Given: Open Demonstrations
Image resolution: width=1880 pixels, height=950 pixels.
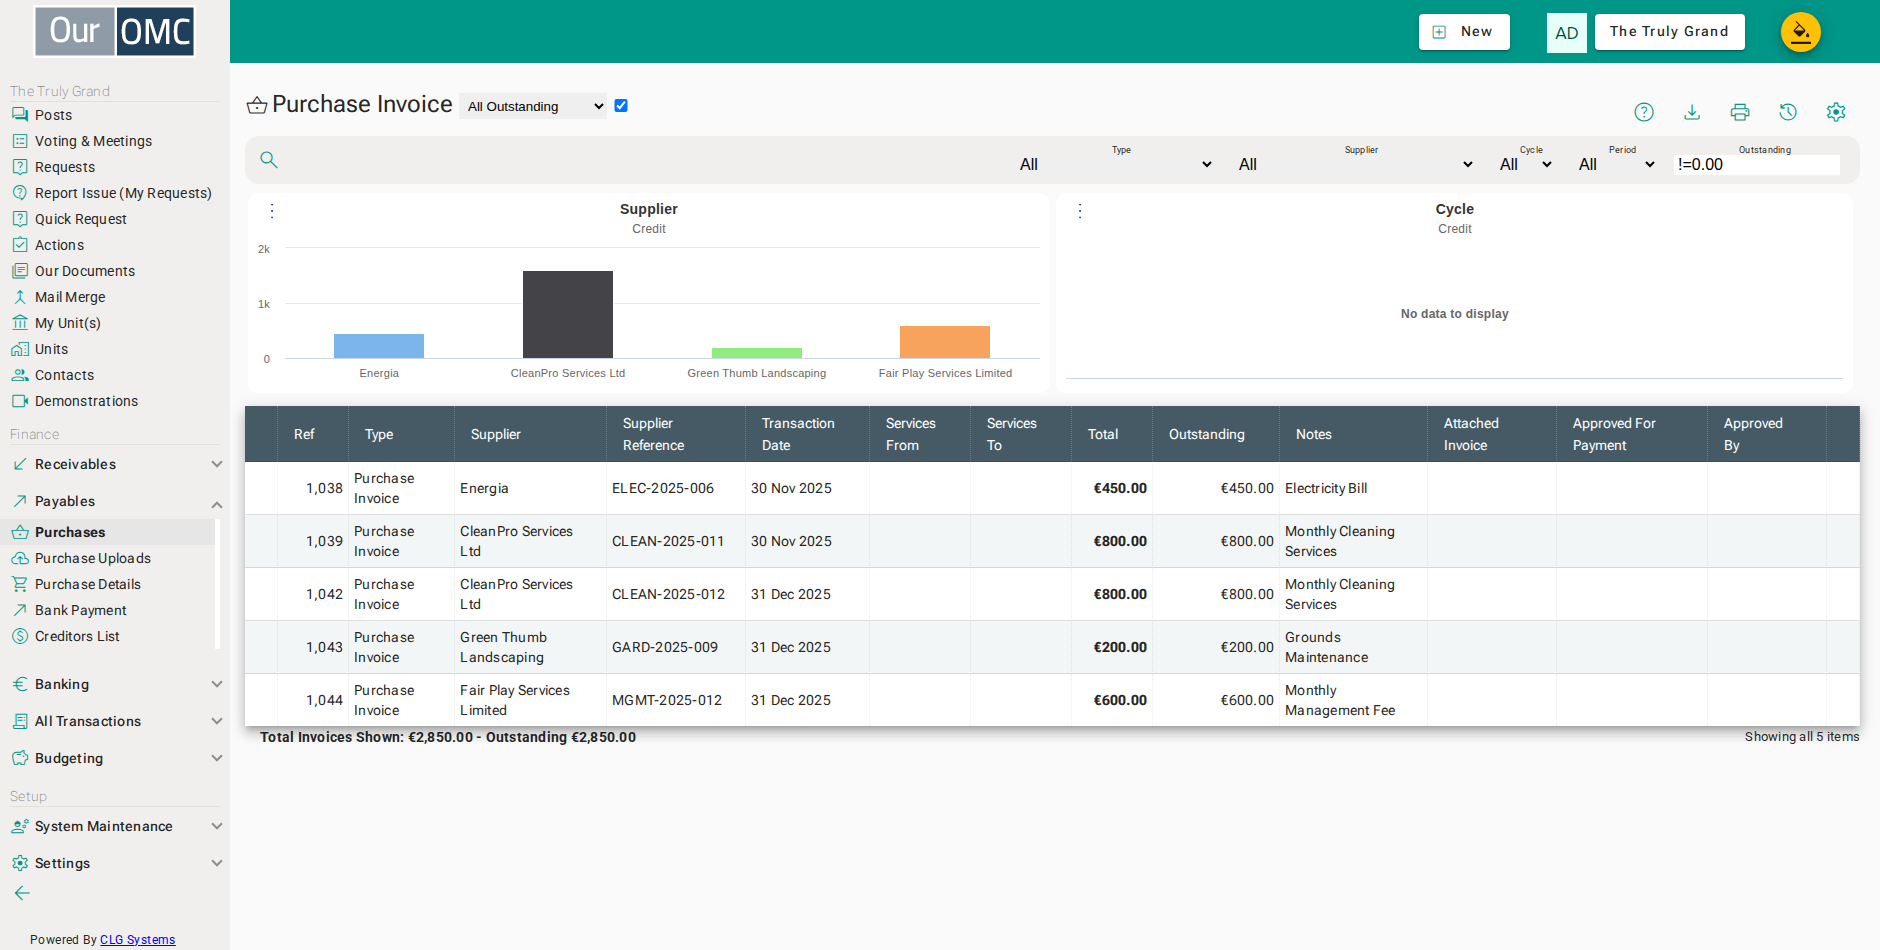Looking at the screenshot, I should pyautogui.click(x=86, y=401).
